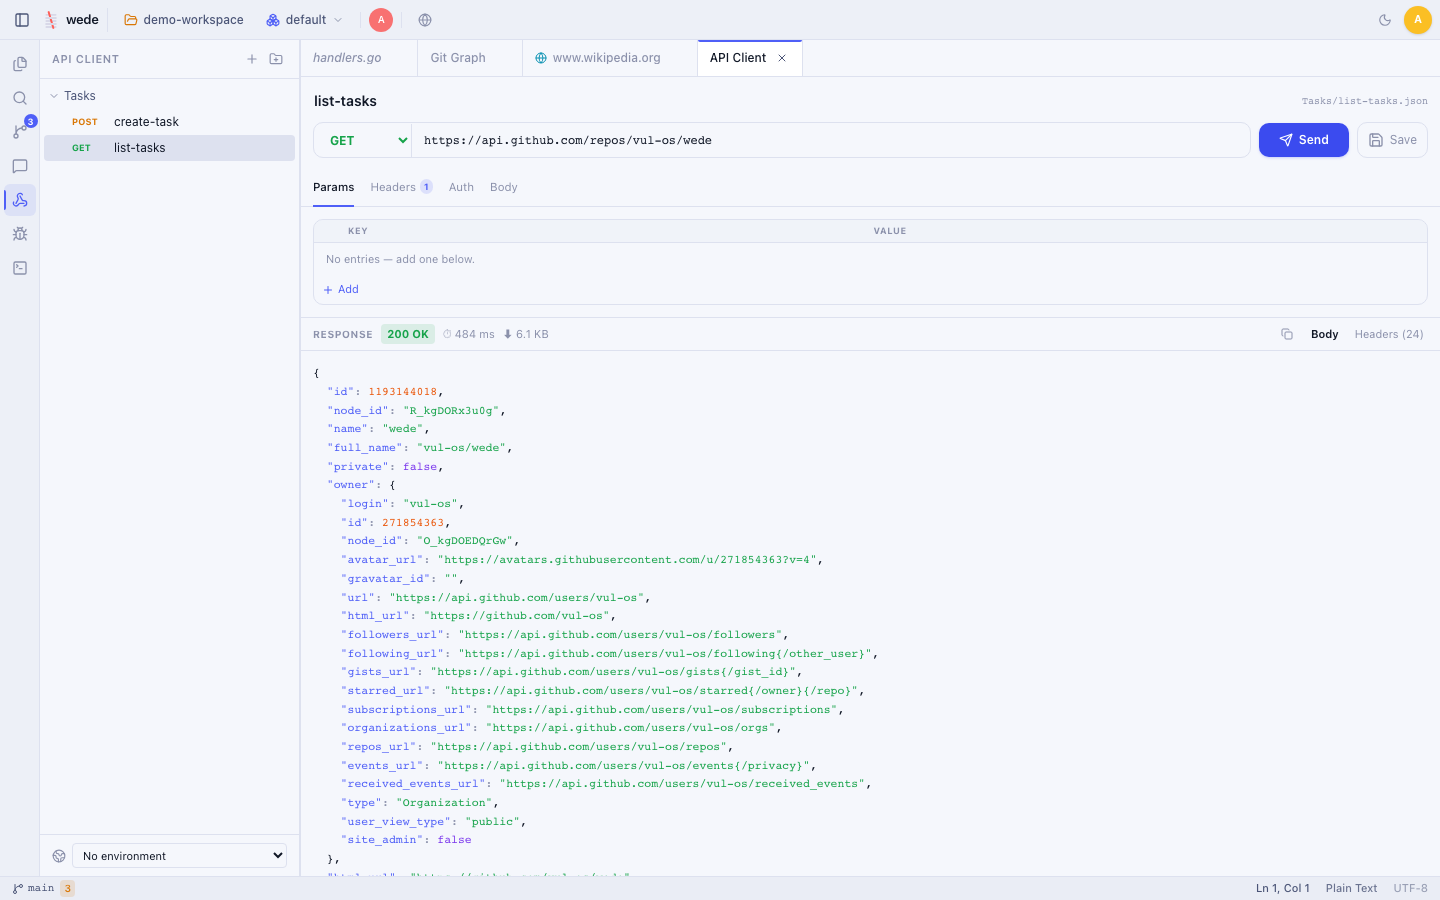Image resolution: width=1440 pixels, height=900 pixels.
Task: Add new request with plus icon
Action: (x=252, y=59)
